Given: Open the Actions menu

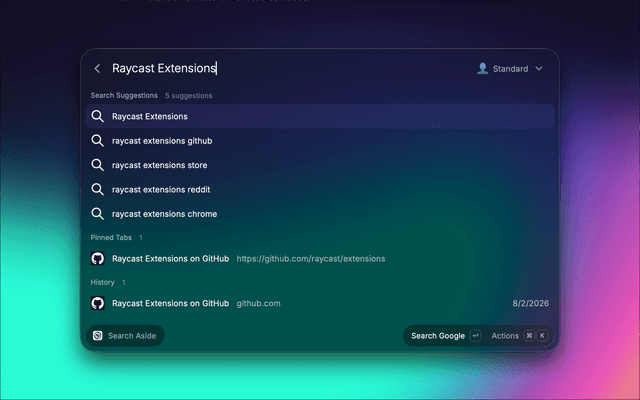Looking at the screenshot, I should coord(505,336).
